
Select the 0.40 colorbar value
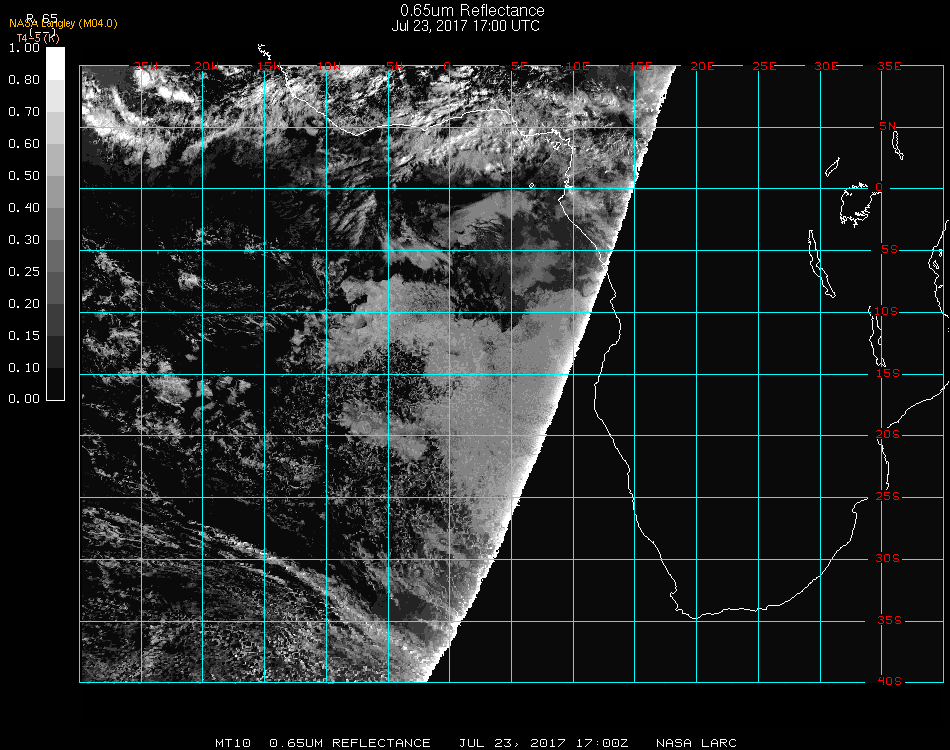coord(24,208)
